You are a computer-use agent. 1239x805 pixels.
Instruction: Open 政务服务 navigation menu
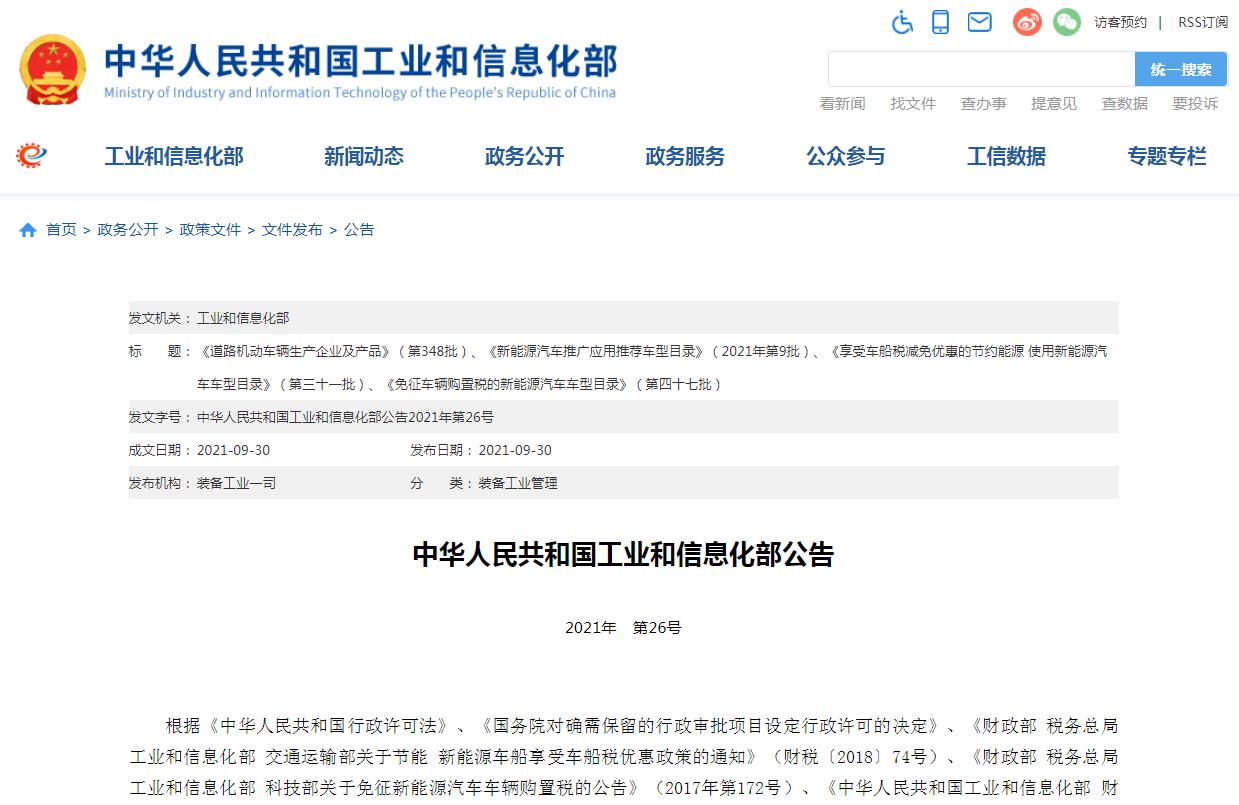(685, 156)
